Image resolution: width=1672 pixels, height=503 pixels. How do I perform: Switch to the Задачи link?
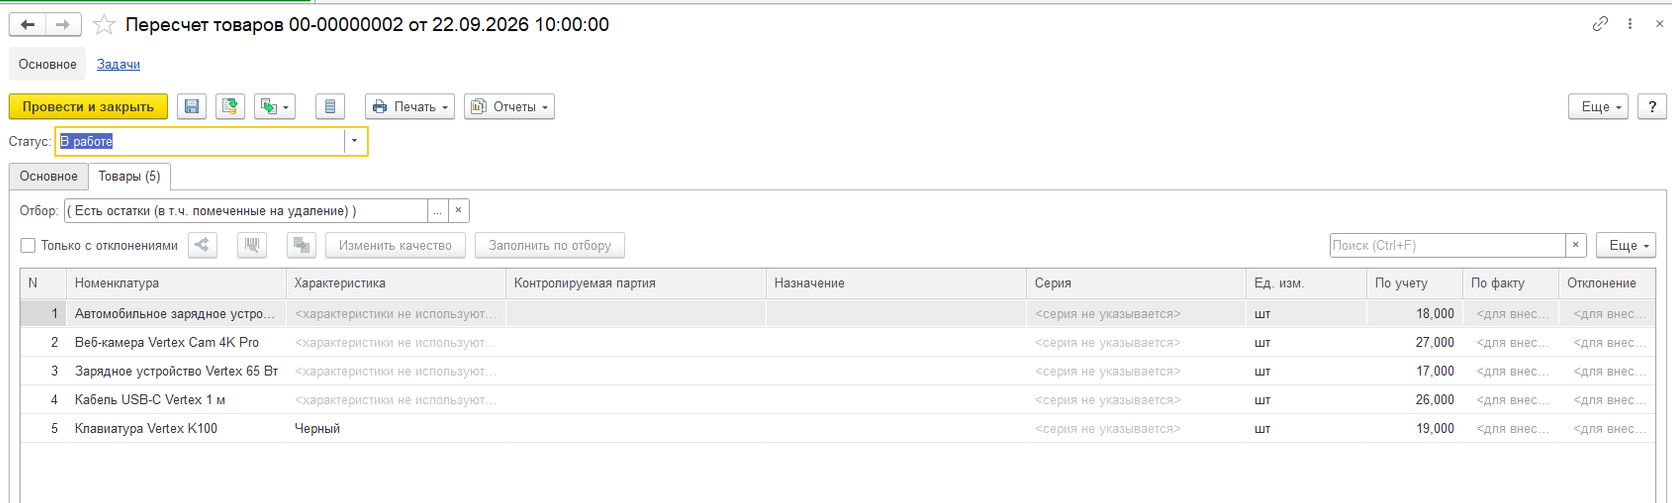118,64
